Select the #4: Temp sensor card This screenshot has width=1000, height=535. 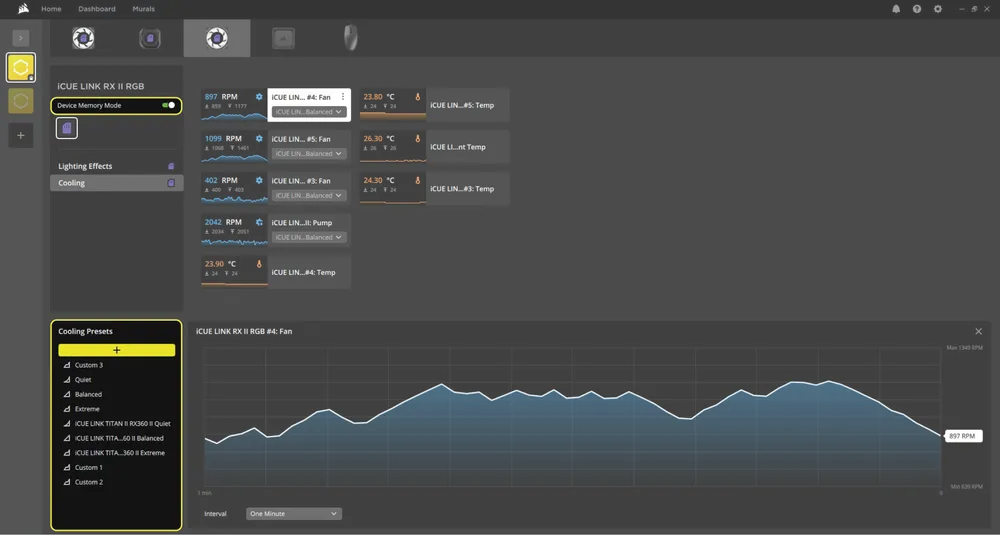[x=309, y=272]
